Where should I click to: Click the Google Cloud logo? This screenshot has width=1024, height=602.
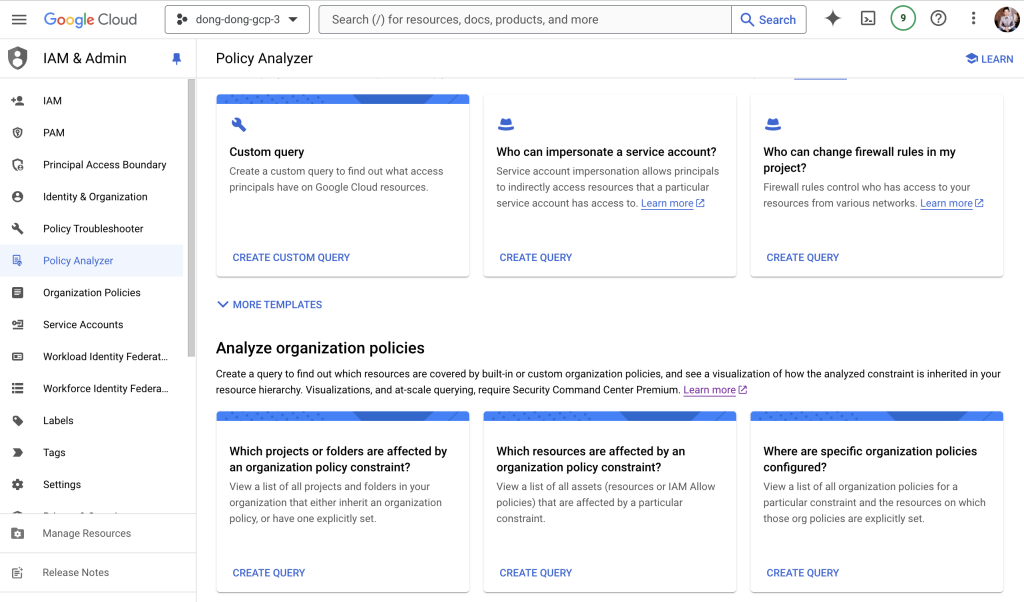pos(90,20)
